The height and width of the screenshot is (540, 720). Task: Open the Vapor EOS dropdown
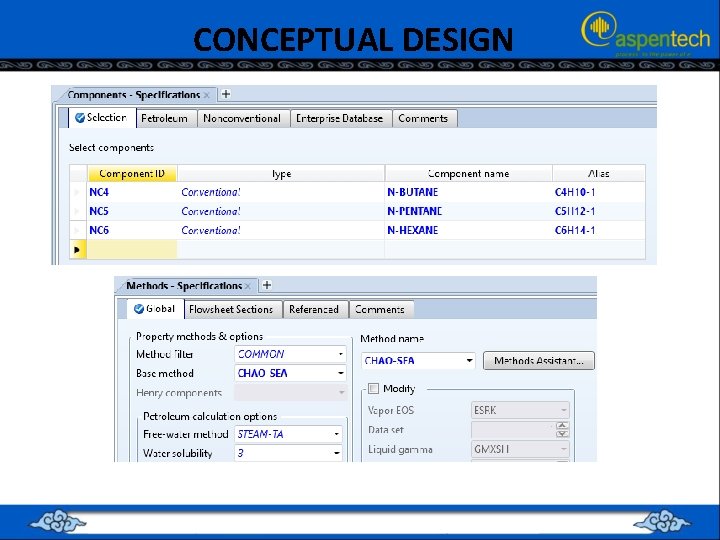(563, 410)
